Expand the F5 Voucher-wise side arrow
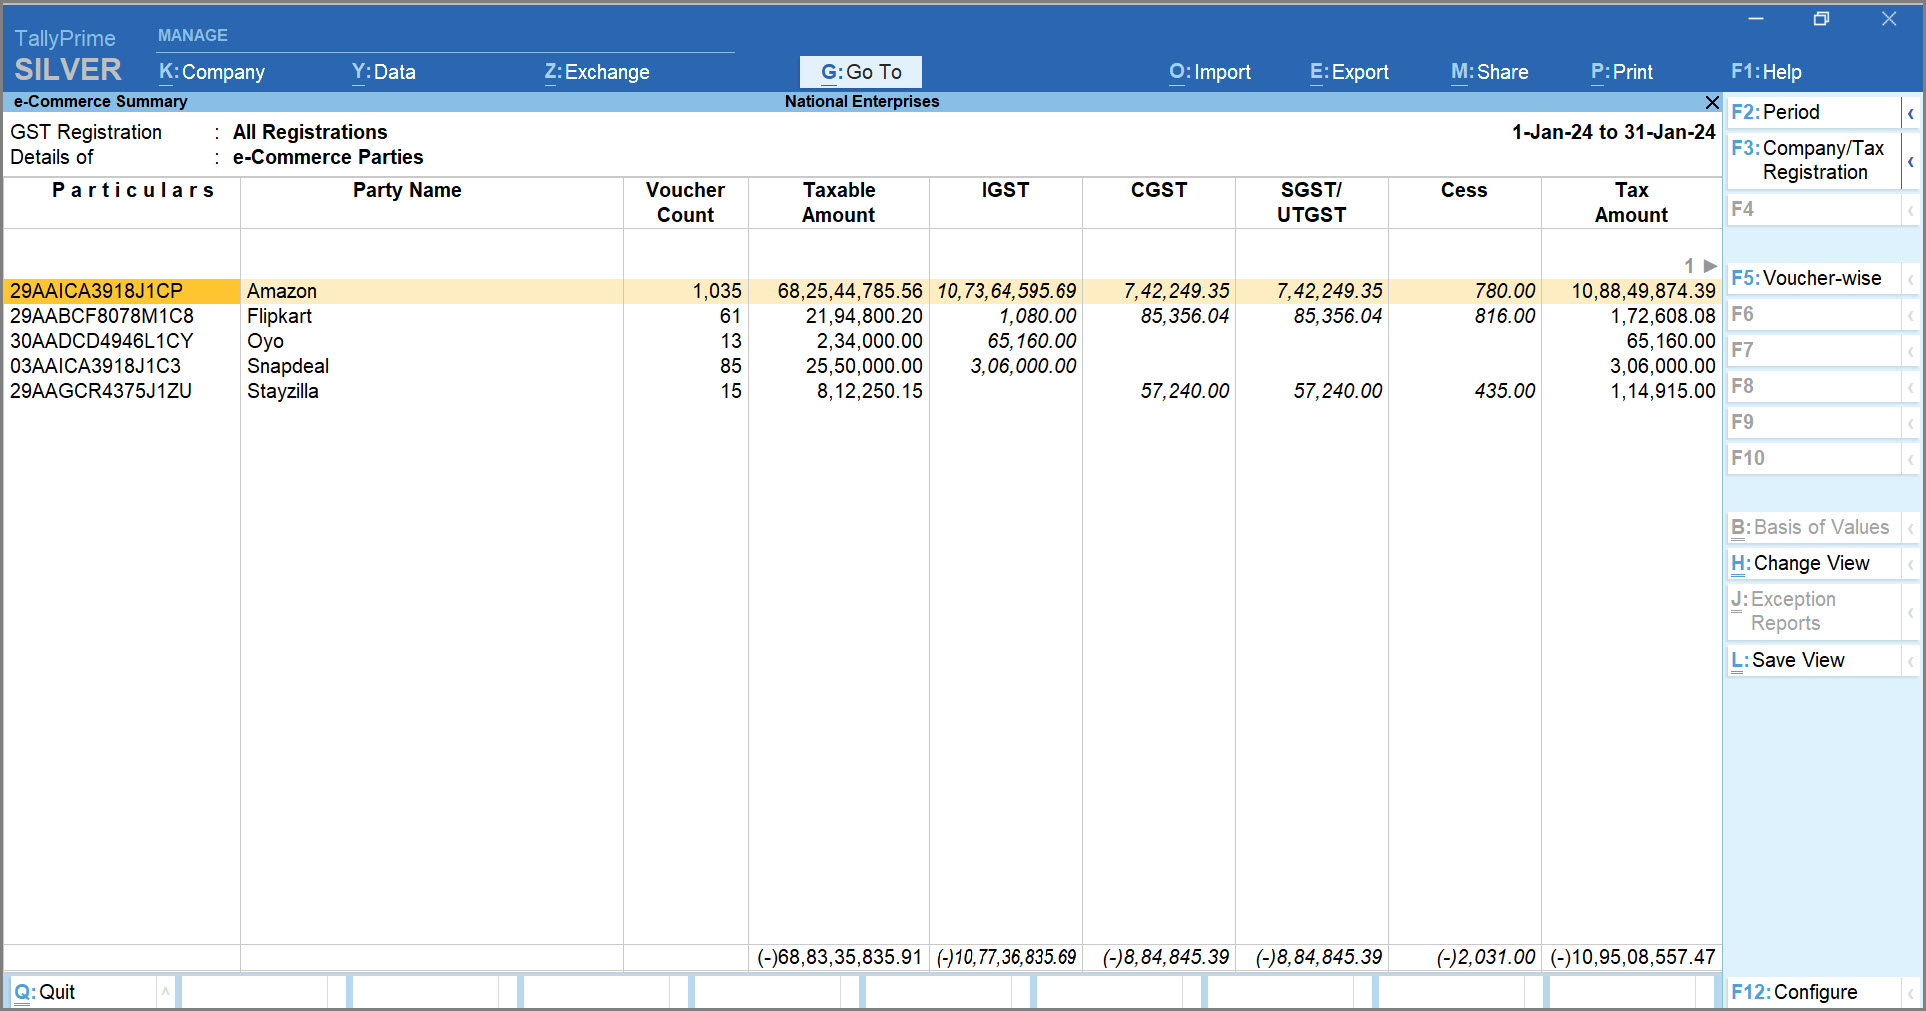 coord(1910,279)
